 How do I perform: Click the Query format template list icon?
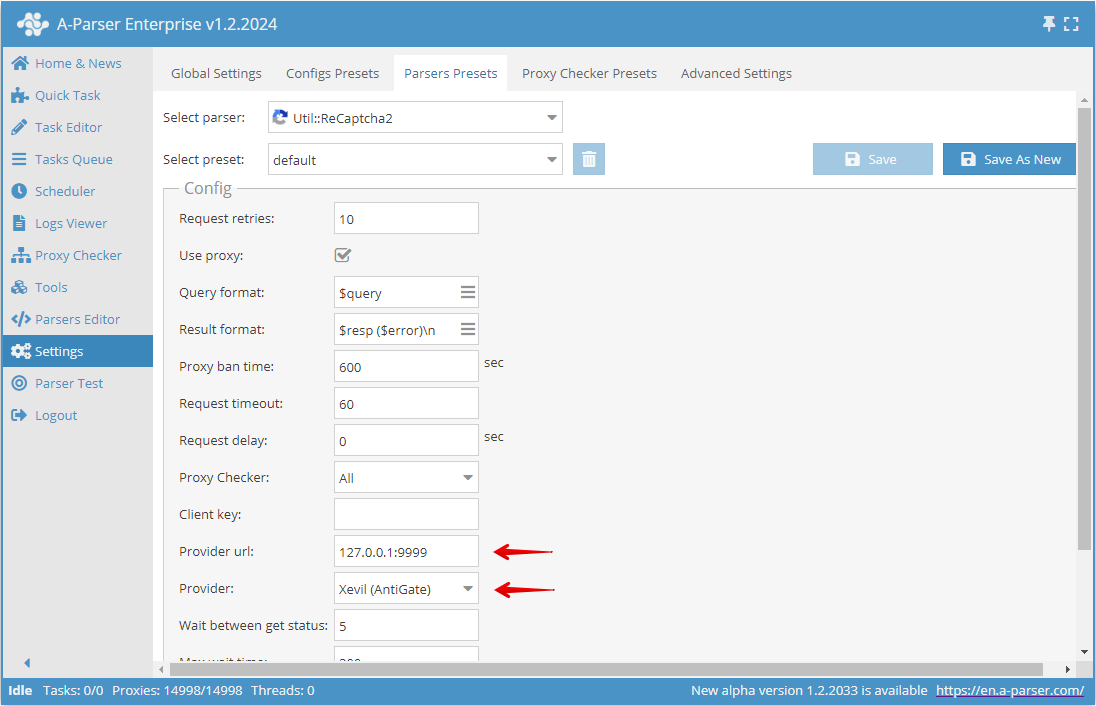point(465,291)
